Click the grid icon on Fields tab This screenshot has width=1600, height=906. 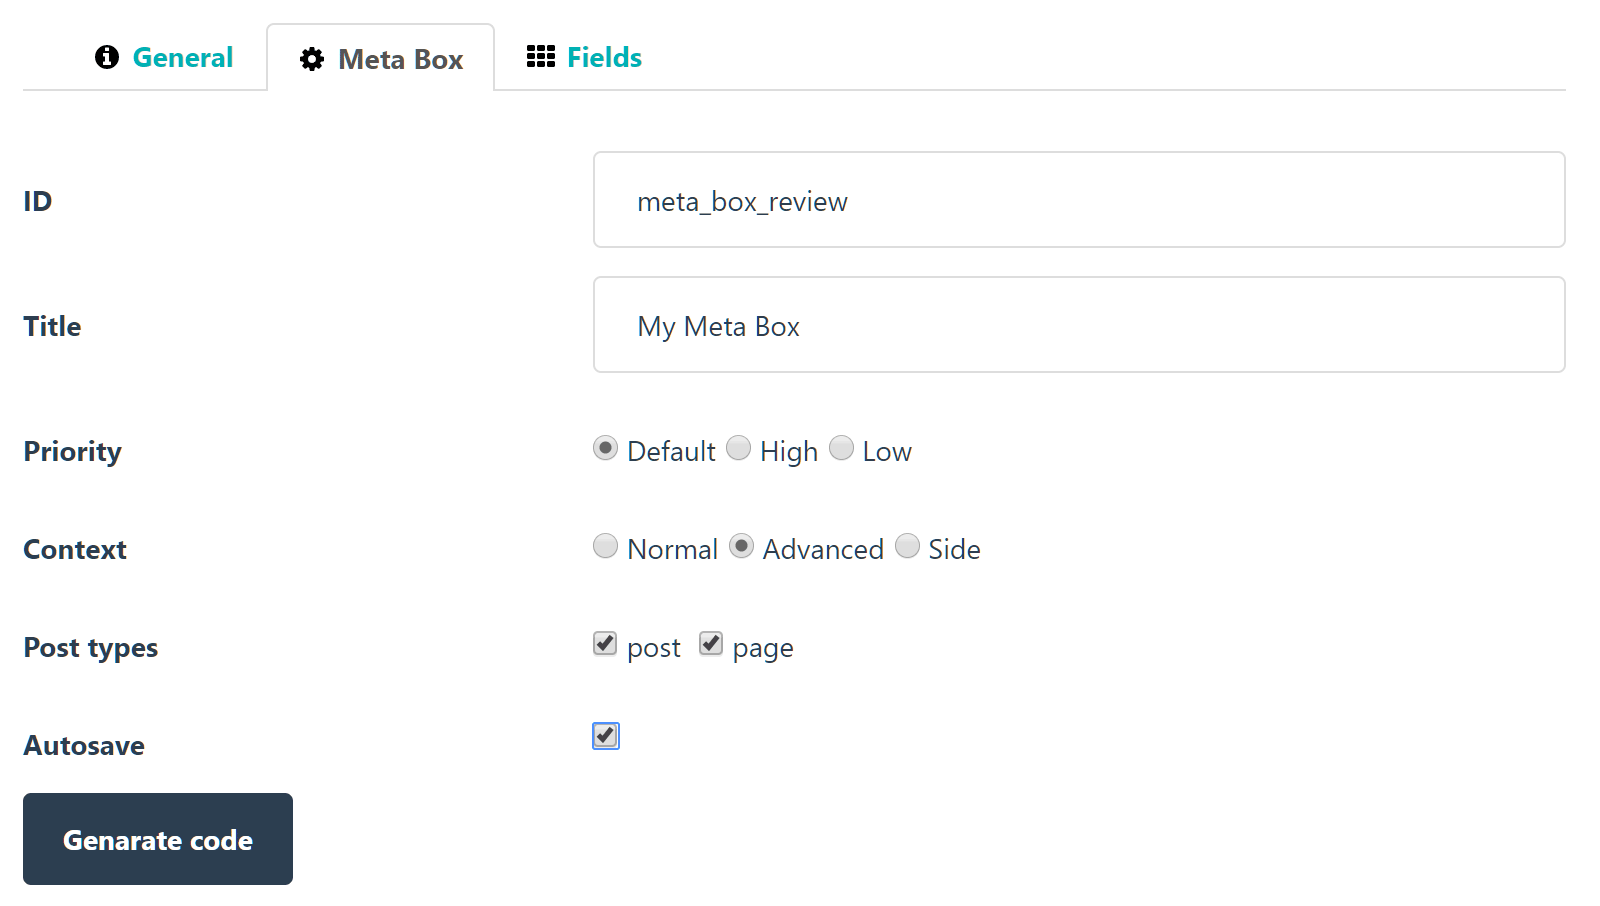[540, 57]
